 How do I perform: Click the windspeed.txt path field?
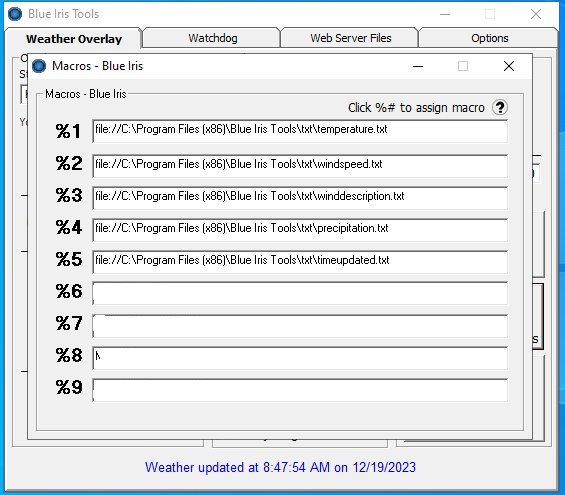coord(300,166)
